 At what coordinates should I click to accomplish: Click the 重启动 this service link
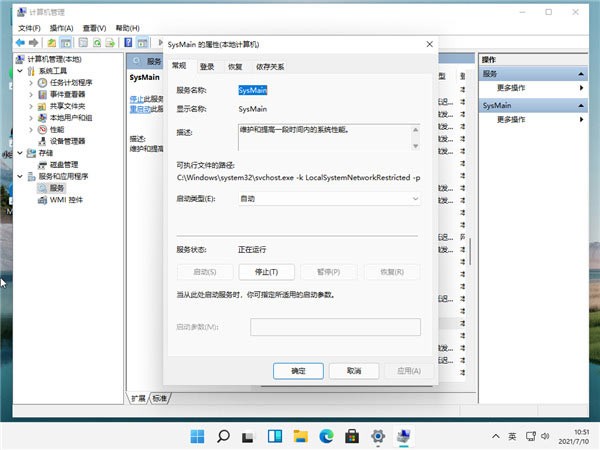tap(139, 109)
